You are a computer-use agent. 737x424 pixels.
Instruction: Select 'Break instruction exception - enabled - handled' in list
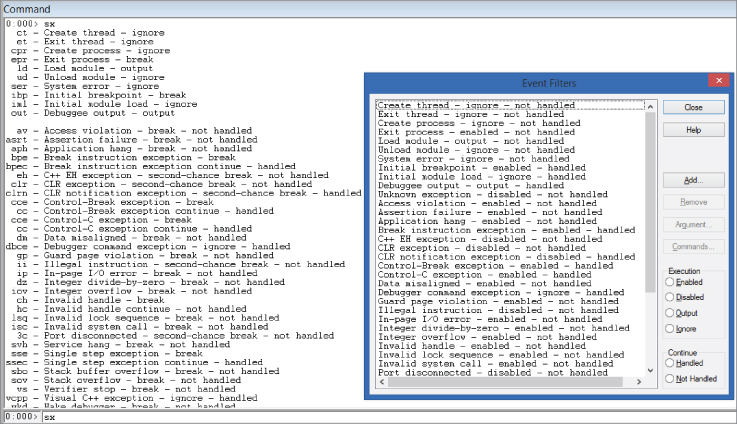(510, 230)
